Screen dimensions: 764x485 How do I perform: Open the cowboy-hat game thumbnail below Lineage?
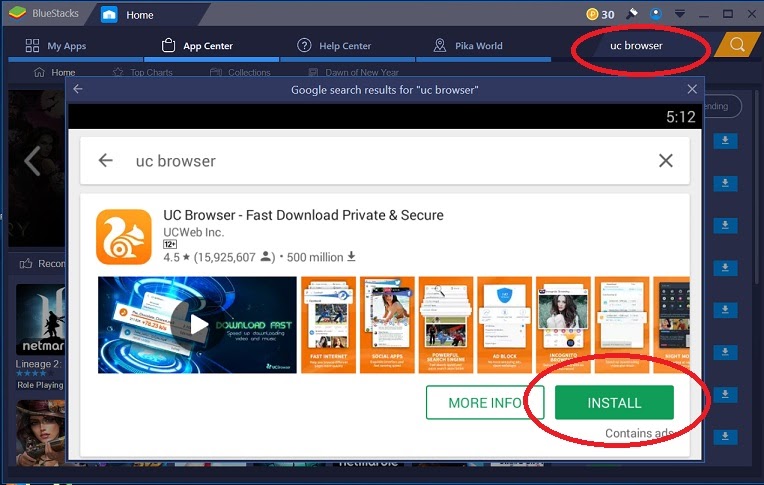pos(40,433)
